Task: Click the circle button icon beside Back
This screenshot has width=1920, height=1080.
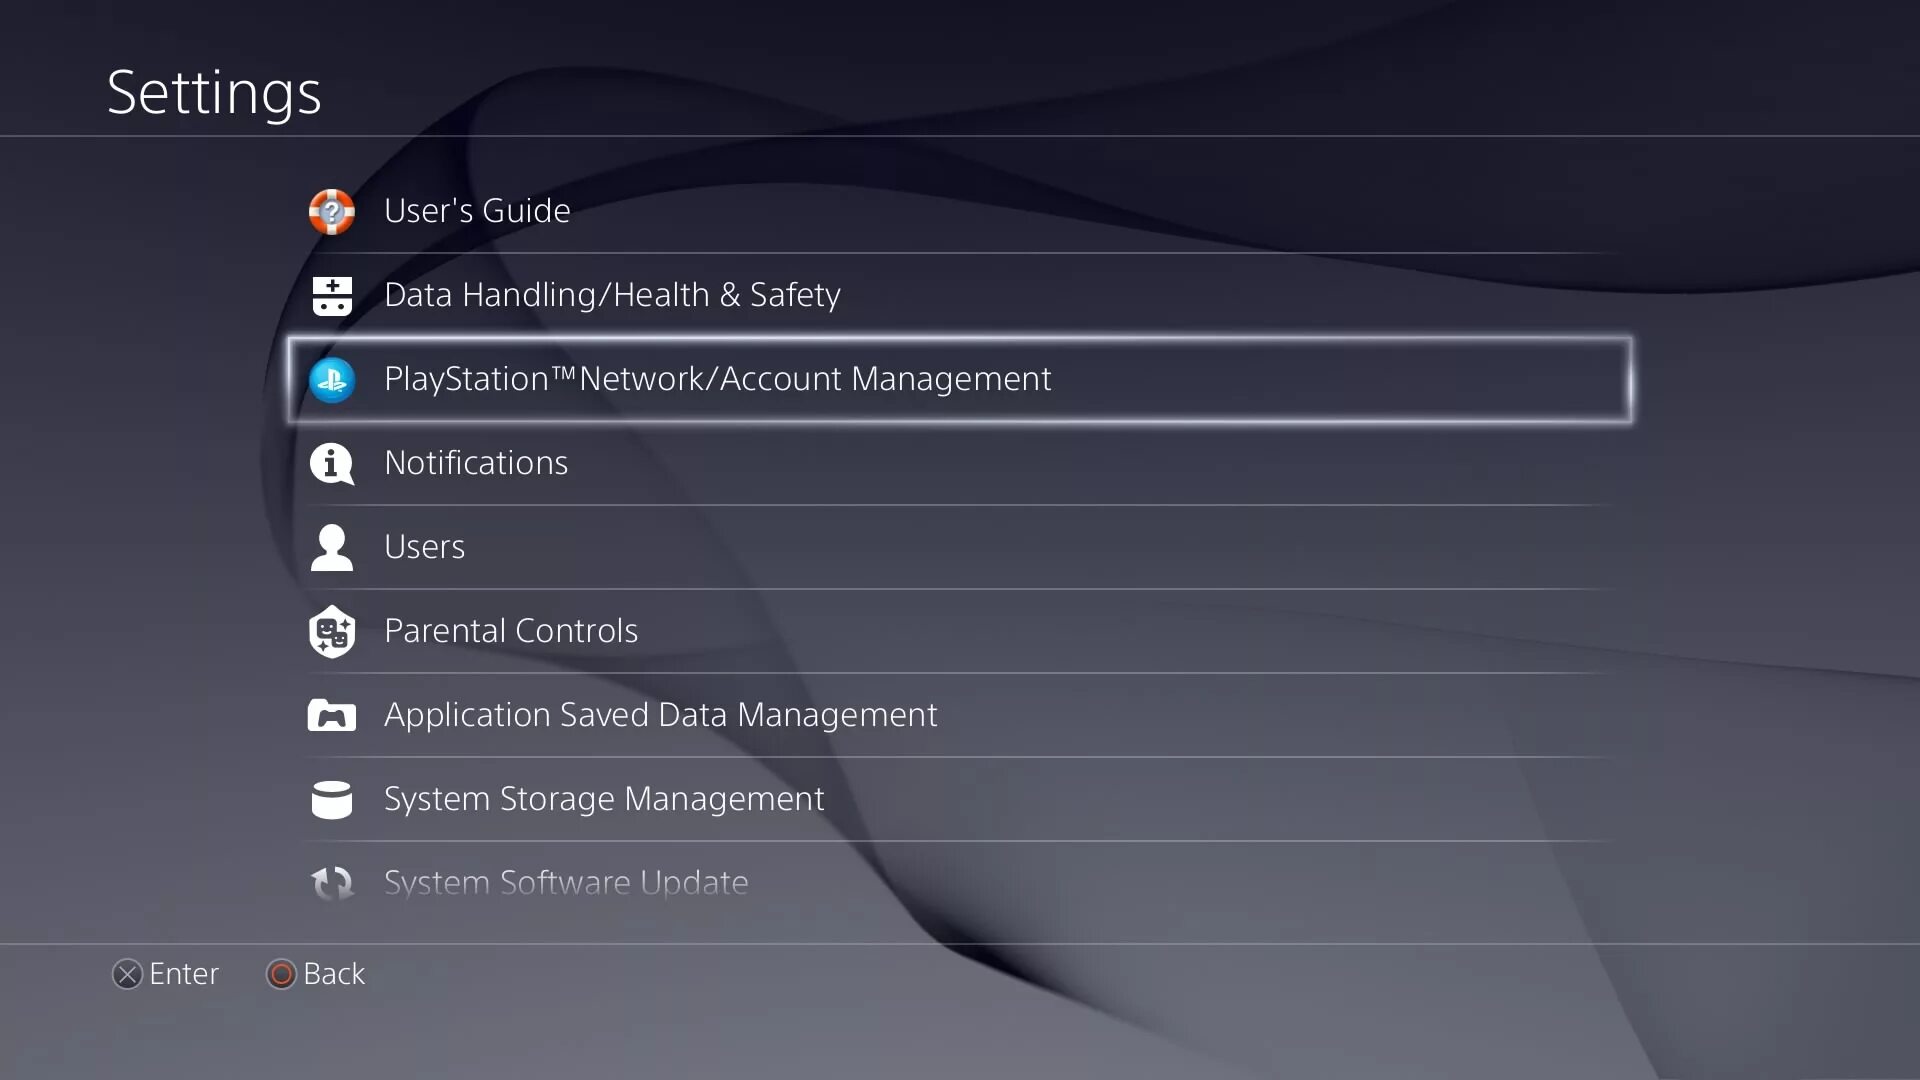Action: click(281, 974)
